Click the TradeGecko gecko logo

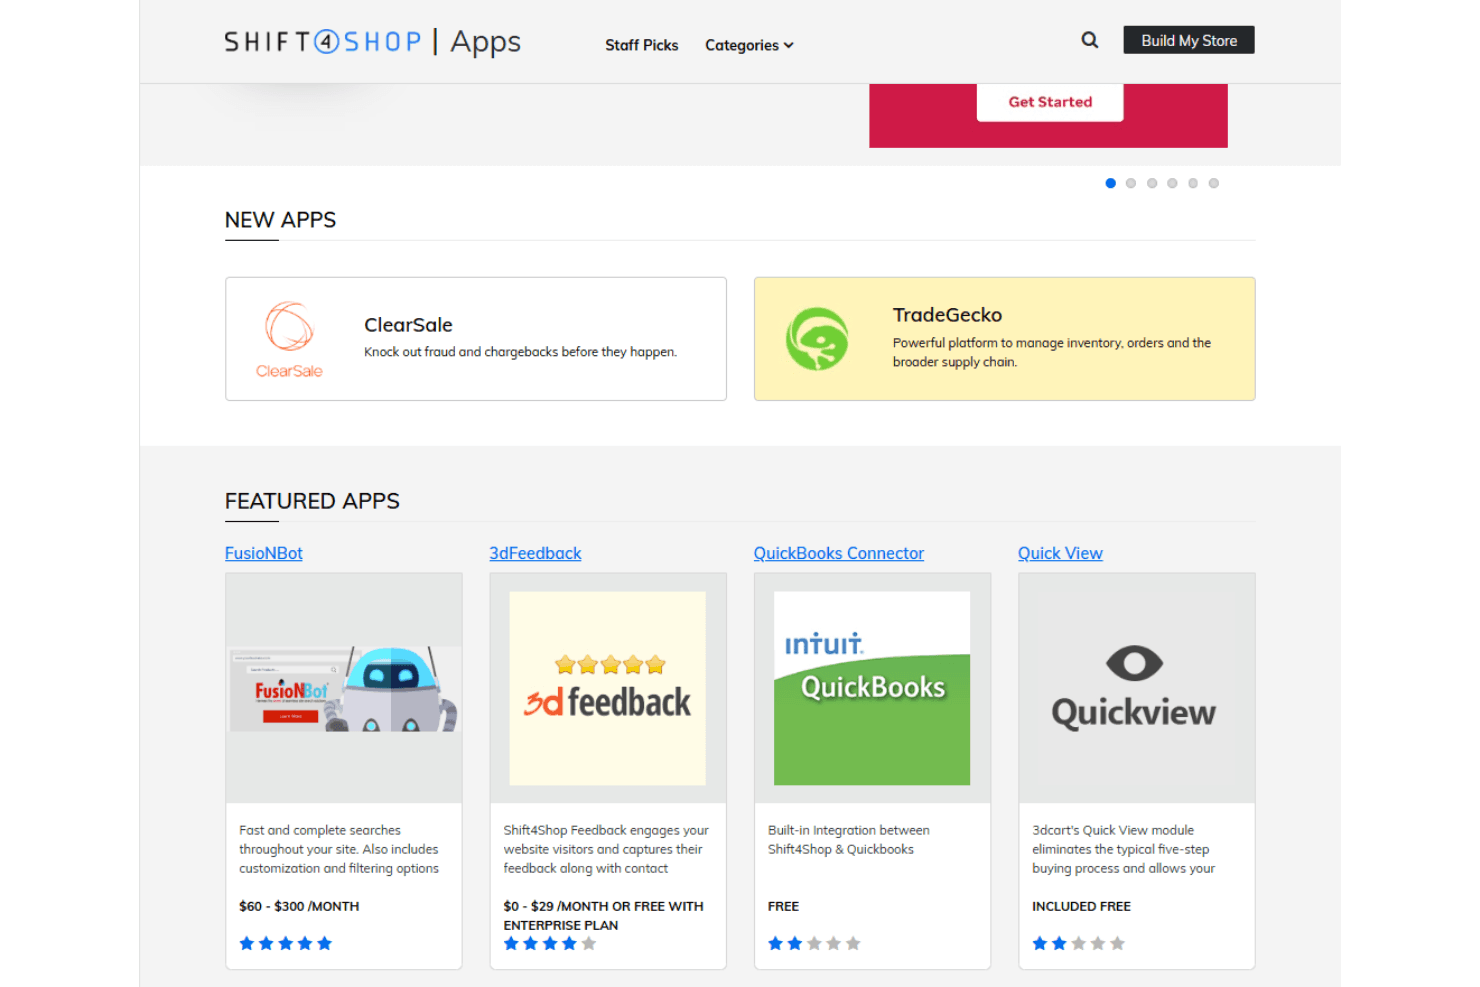point(817,339)
